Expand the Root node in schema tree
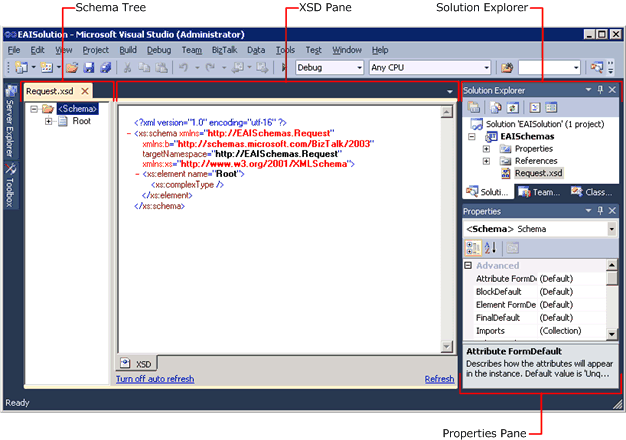This screenshot has height=440, width=626. coord(48,121)
